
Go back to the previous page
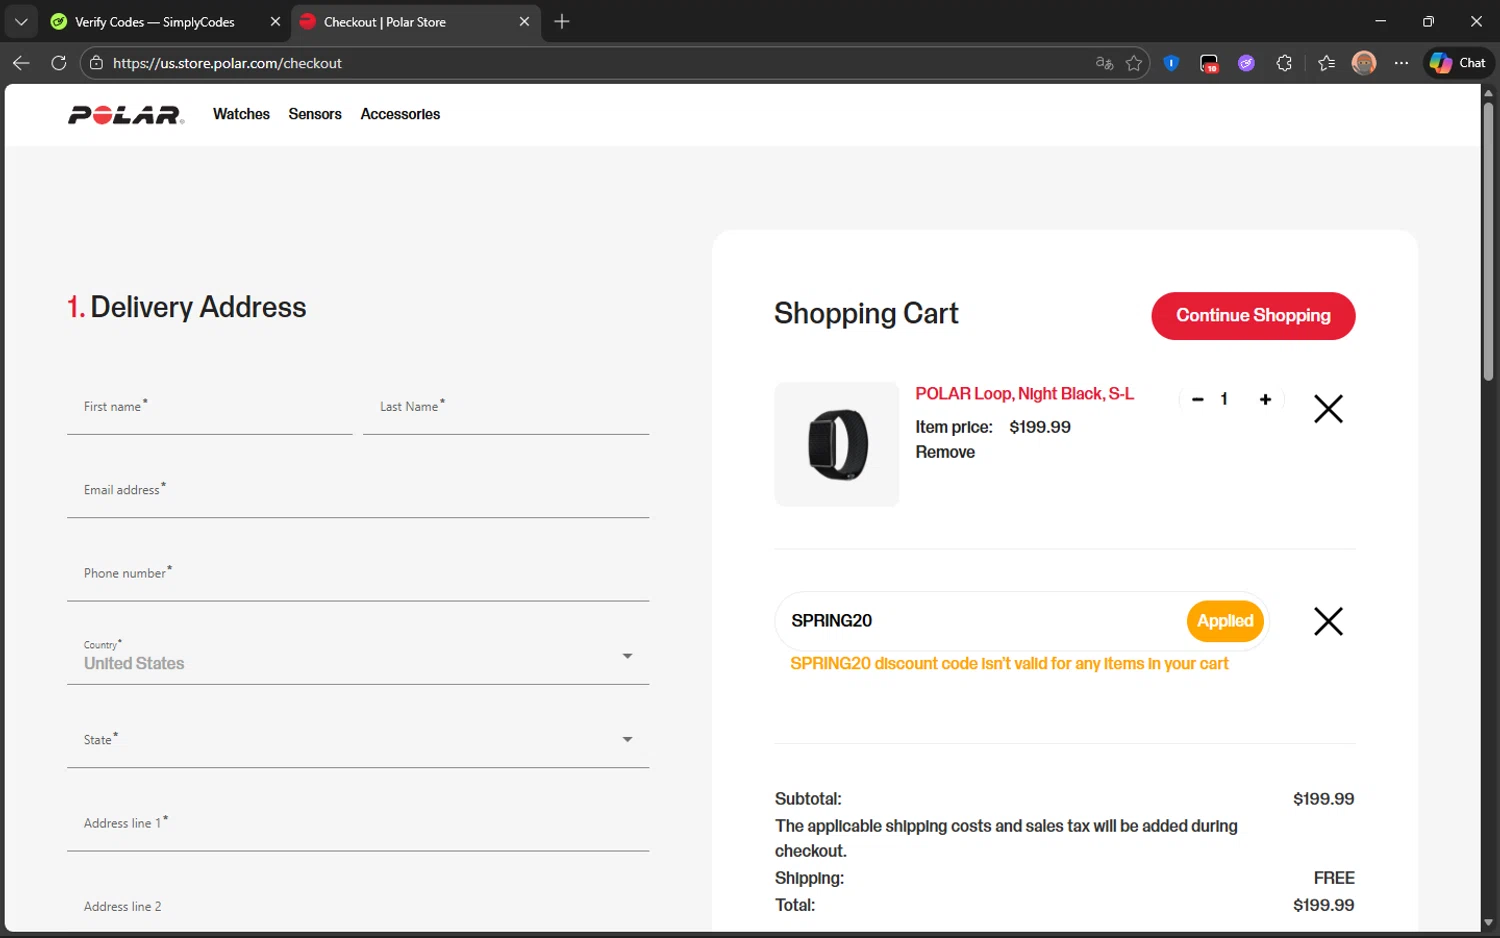[x=21, y=63]
